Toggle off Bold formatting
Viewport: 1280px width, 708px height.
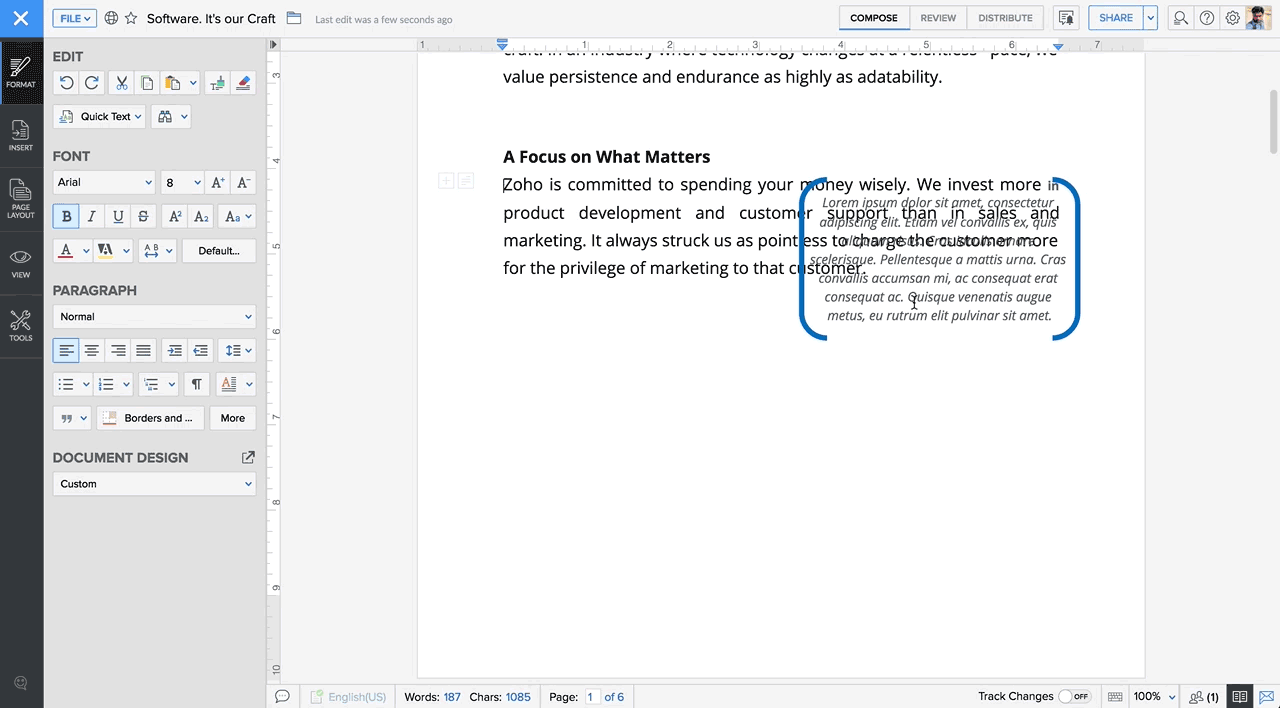click(66, 216)
